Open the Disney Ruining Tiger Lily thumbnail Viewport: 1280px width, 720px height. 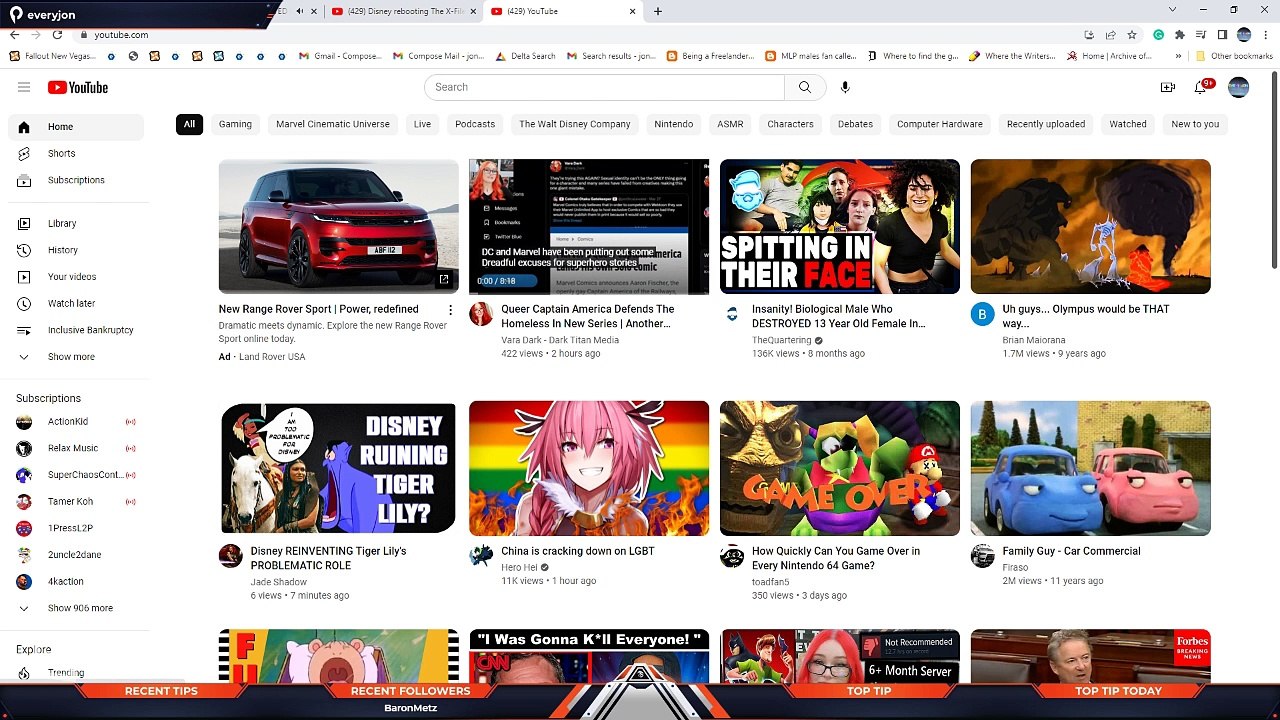[x=338, y=468]
